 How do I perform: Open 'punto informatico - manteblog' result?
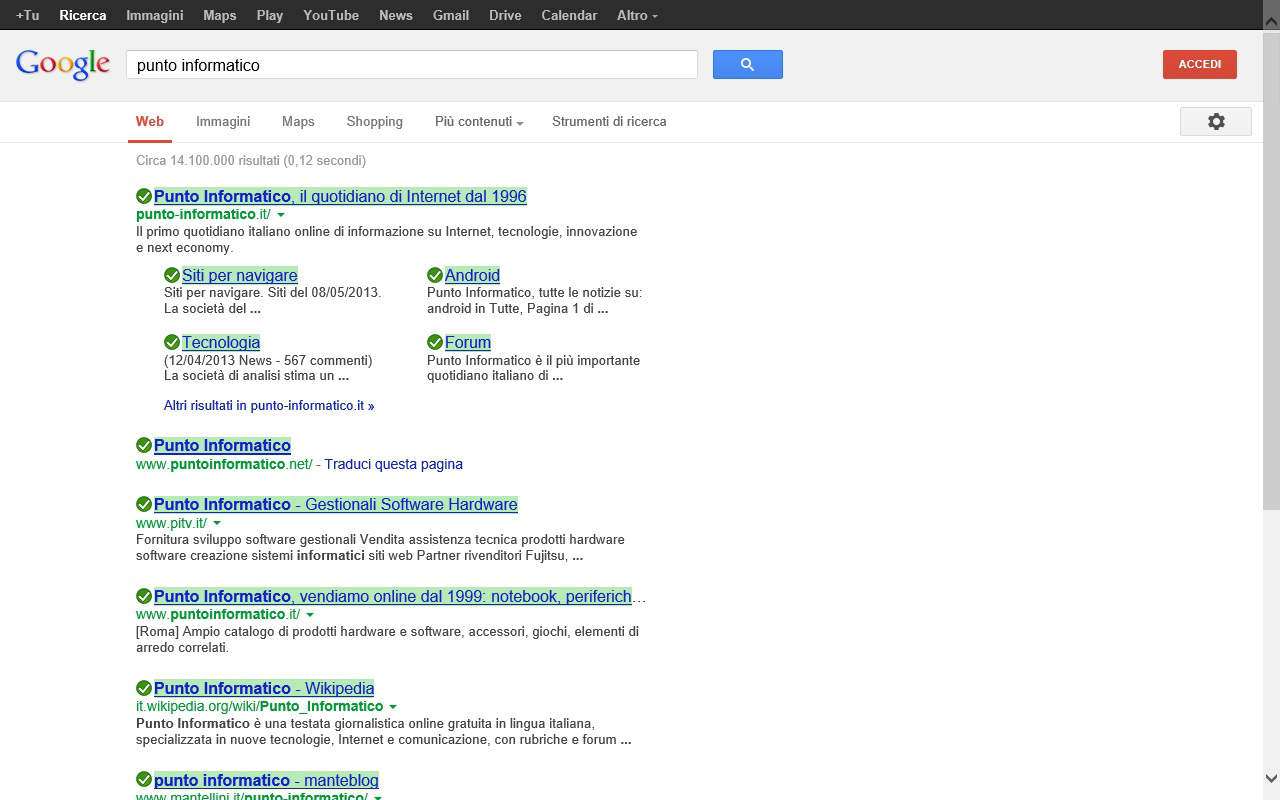266,780
